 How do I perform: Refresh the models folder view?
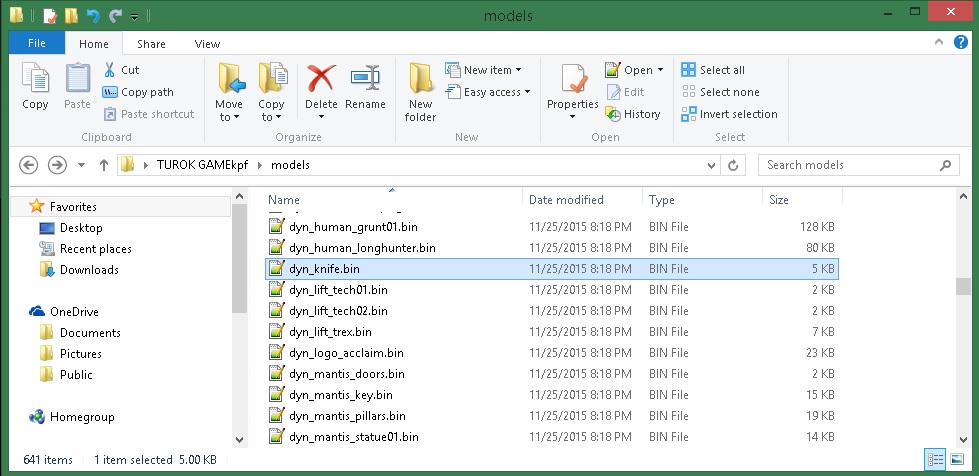pyautogui.click(x=734, y=165)
